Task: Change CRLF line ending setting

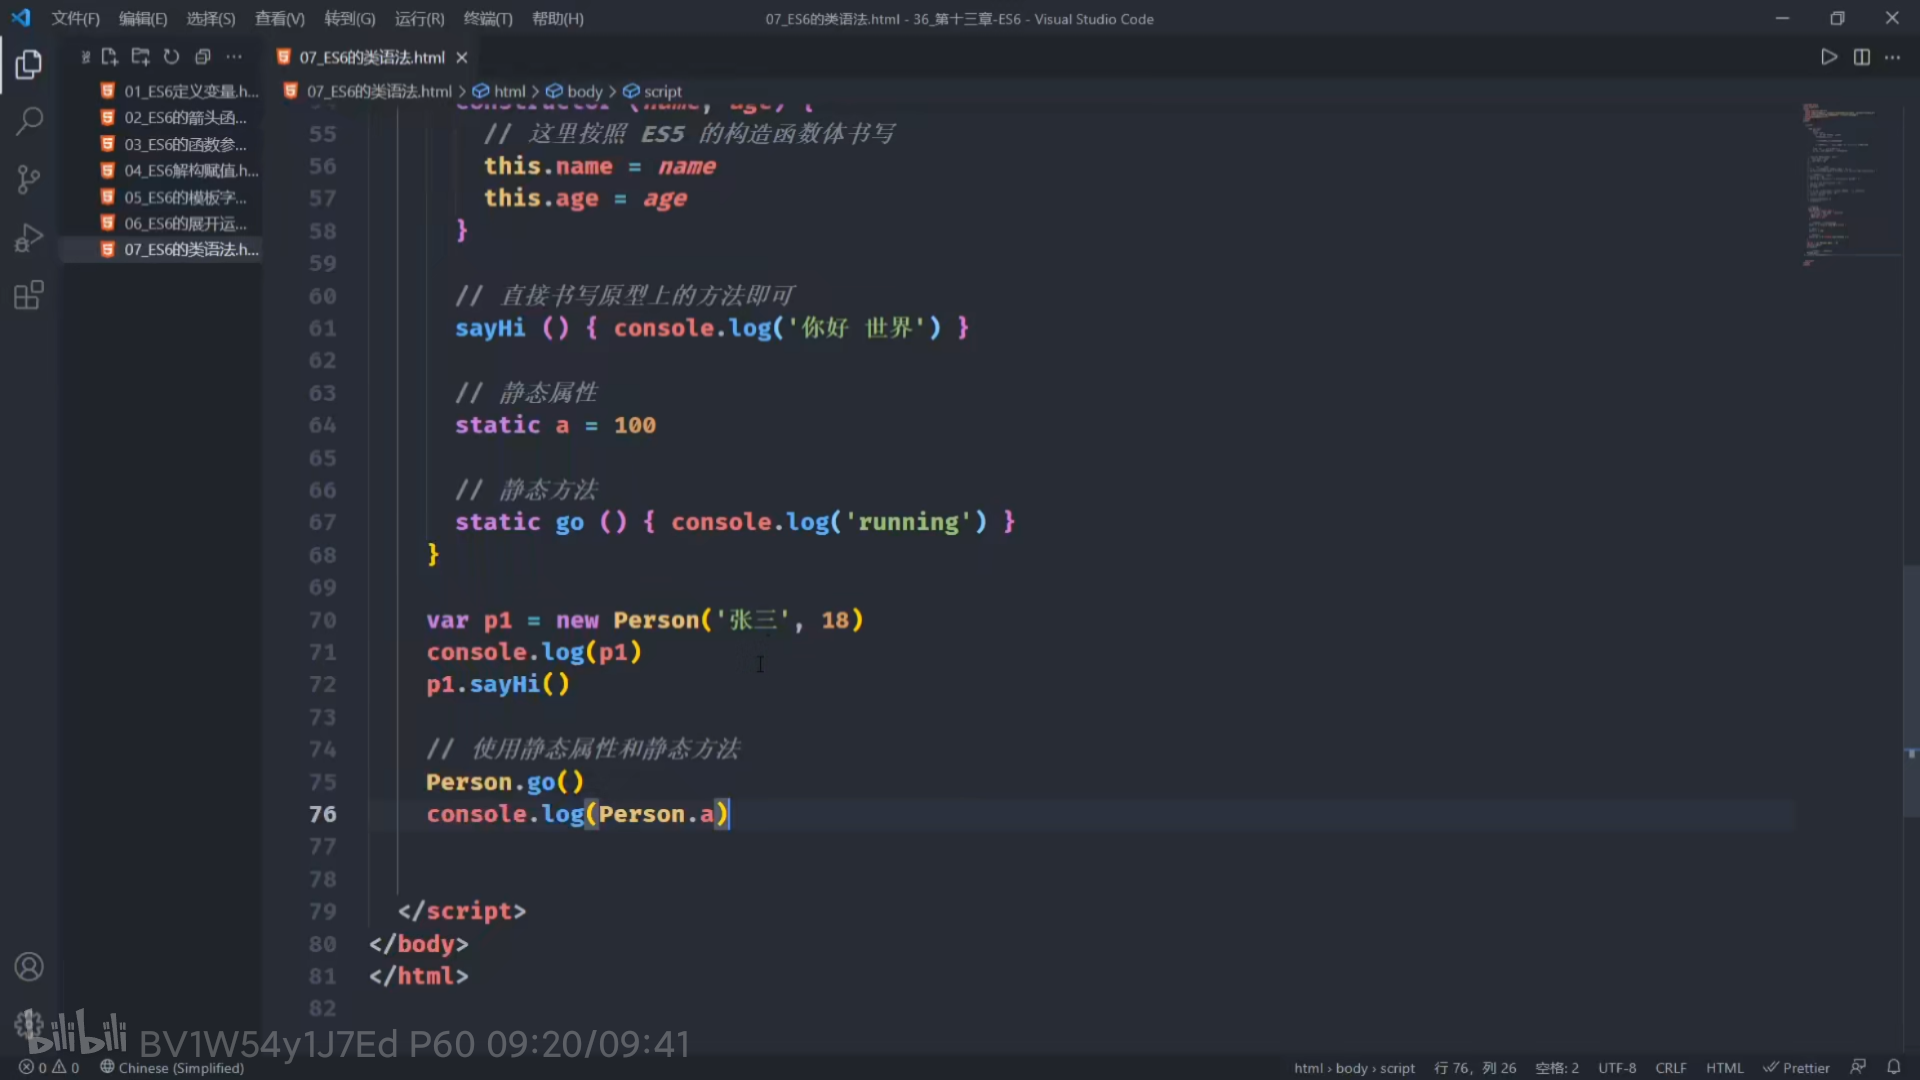Action: coord(1670,1067)
